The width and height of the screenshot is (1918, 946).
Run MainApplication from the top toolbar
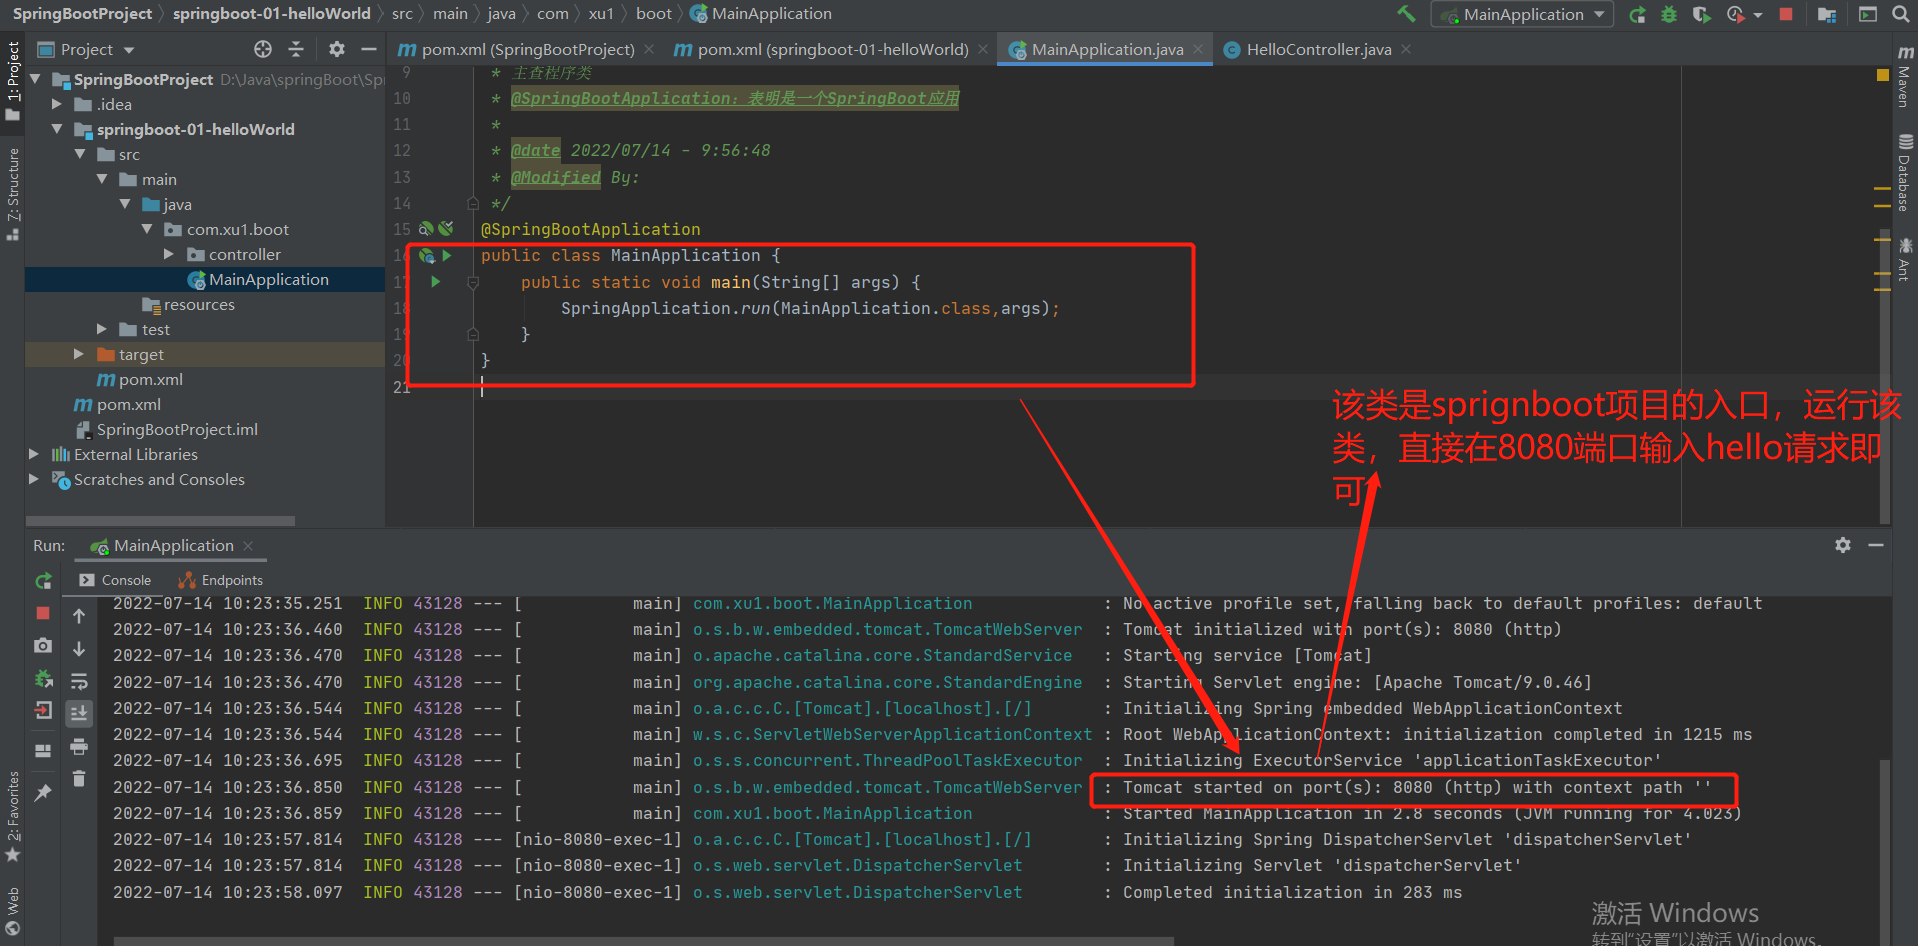pos(1638,14)
